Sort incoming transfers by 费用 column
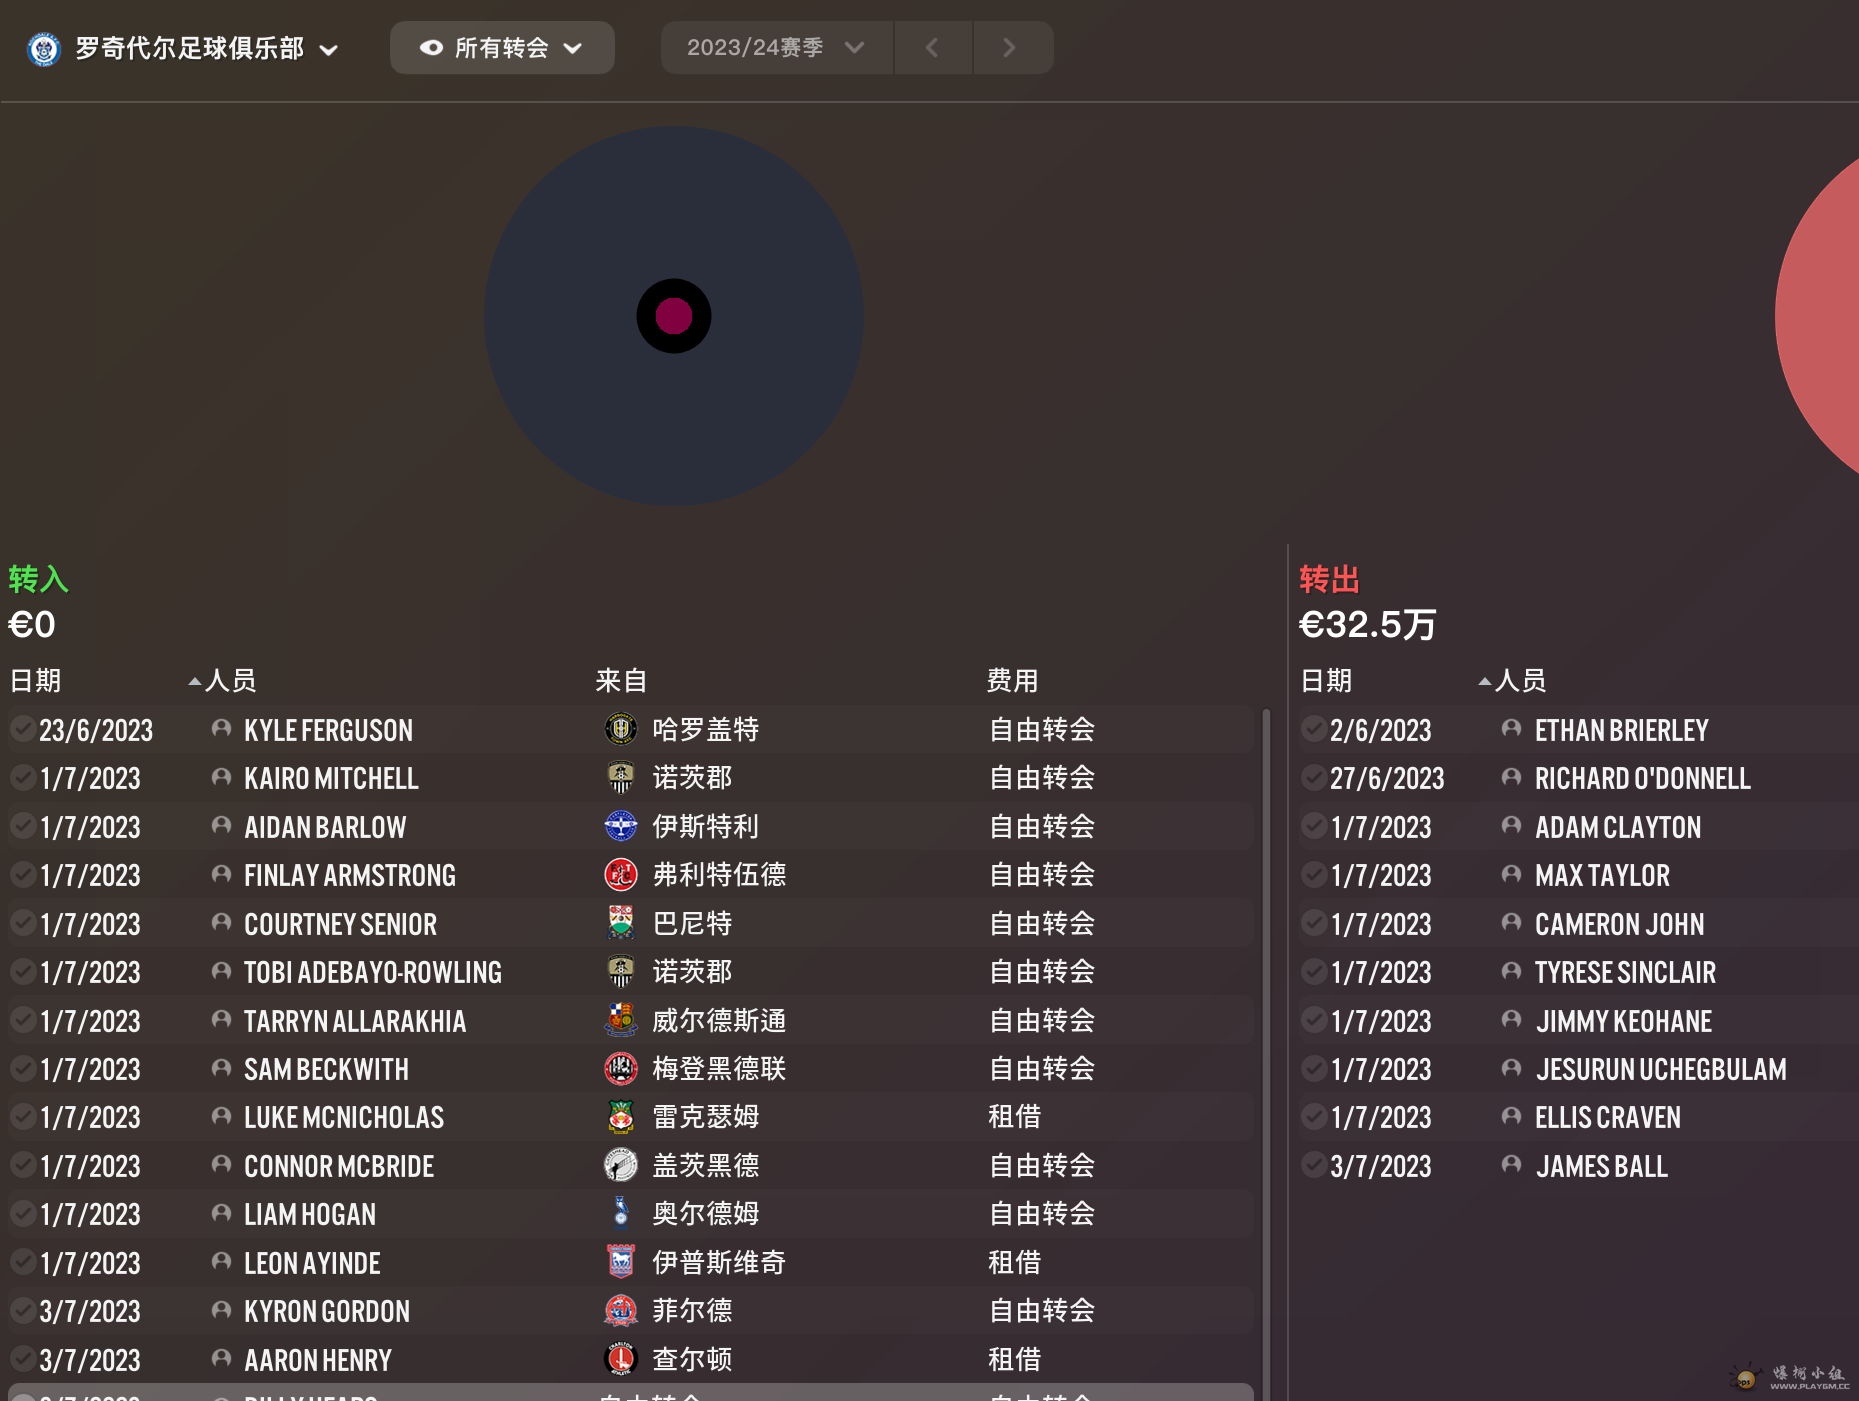The width and height of the screenshot is (1859, 1401). (x=1013, y=681)
